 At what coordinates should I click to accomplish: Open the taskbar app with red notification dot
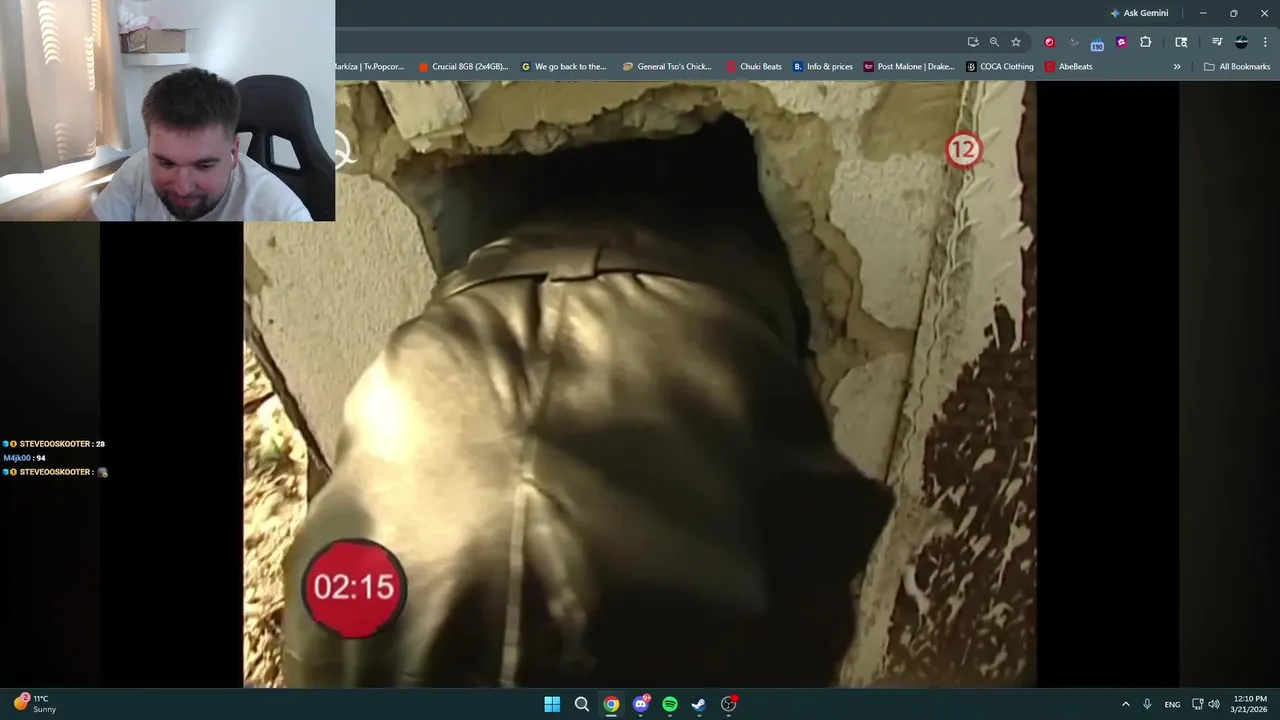[729, 704]
